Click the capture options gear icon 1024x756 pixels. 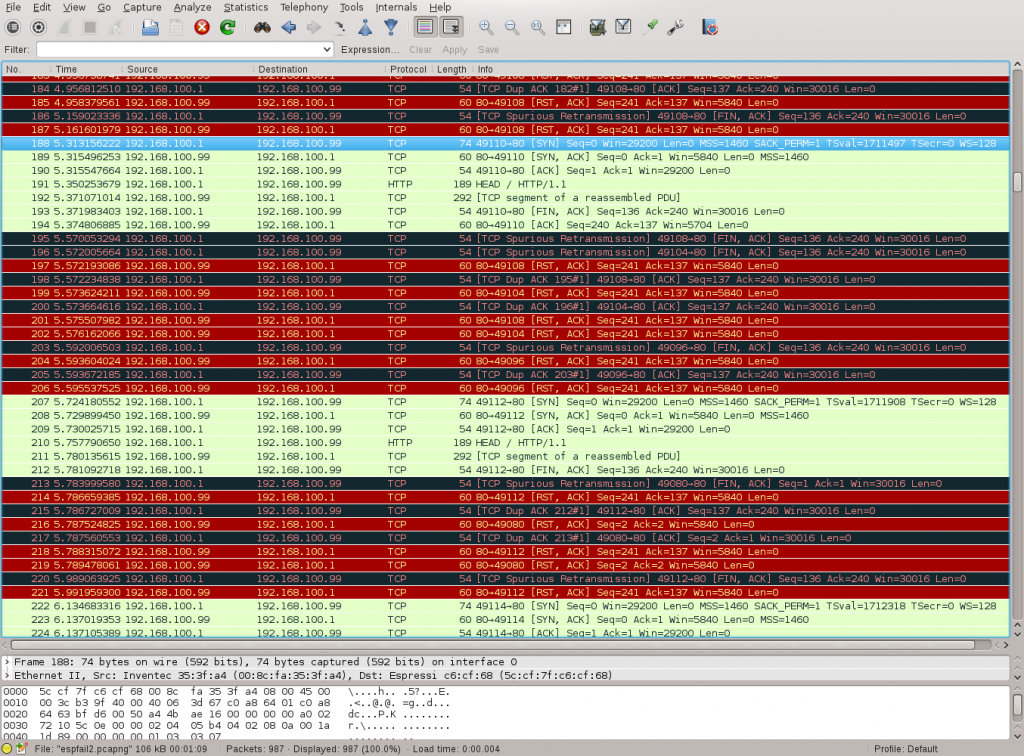39,27
